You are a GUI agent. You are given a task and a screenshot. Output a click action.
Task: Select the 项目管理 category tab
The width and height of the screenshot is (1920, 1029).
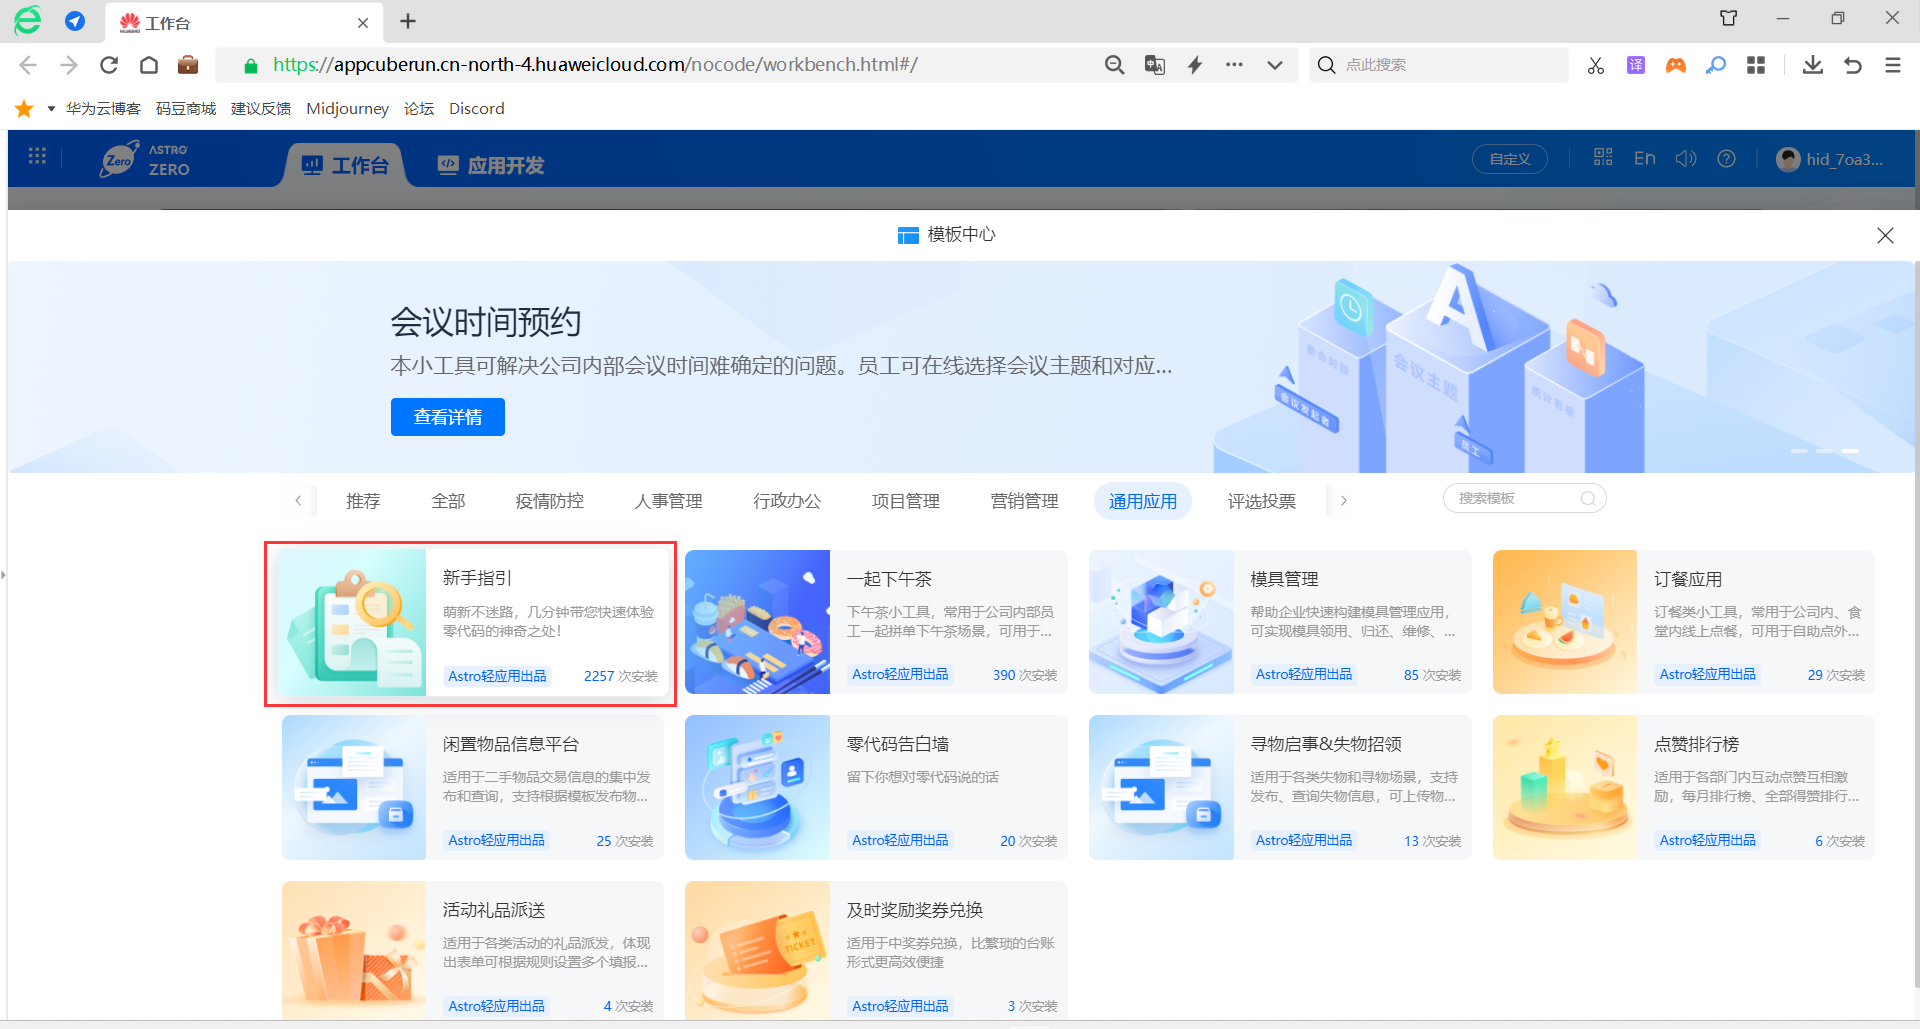tap(906, 501)
